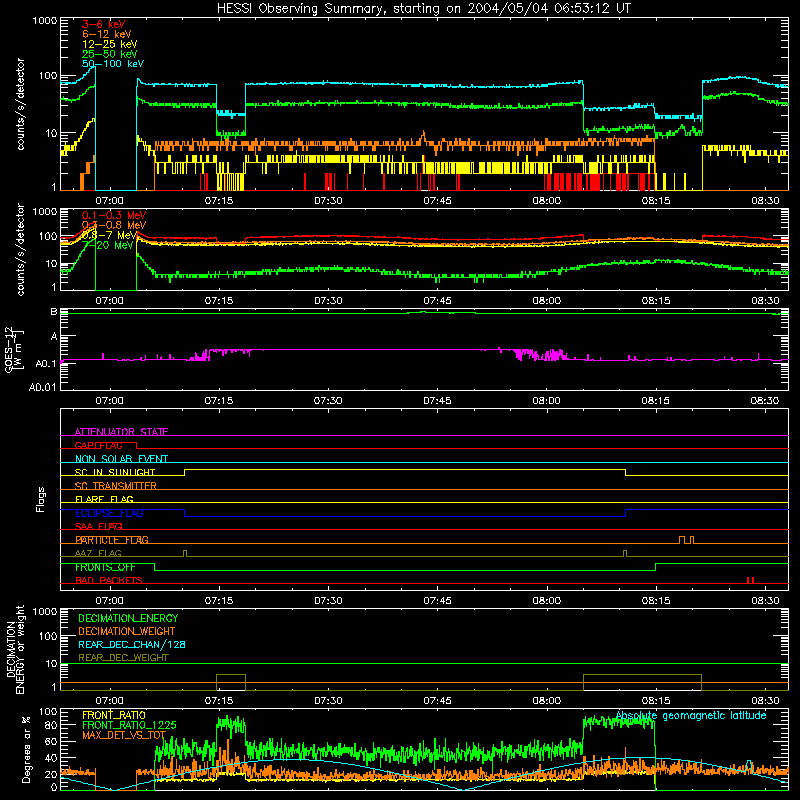Select the ECLIPSE_FLAG label
The height and width of the screenshot is (800, 800).
(109, 513)
